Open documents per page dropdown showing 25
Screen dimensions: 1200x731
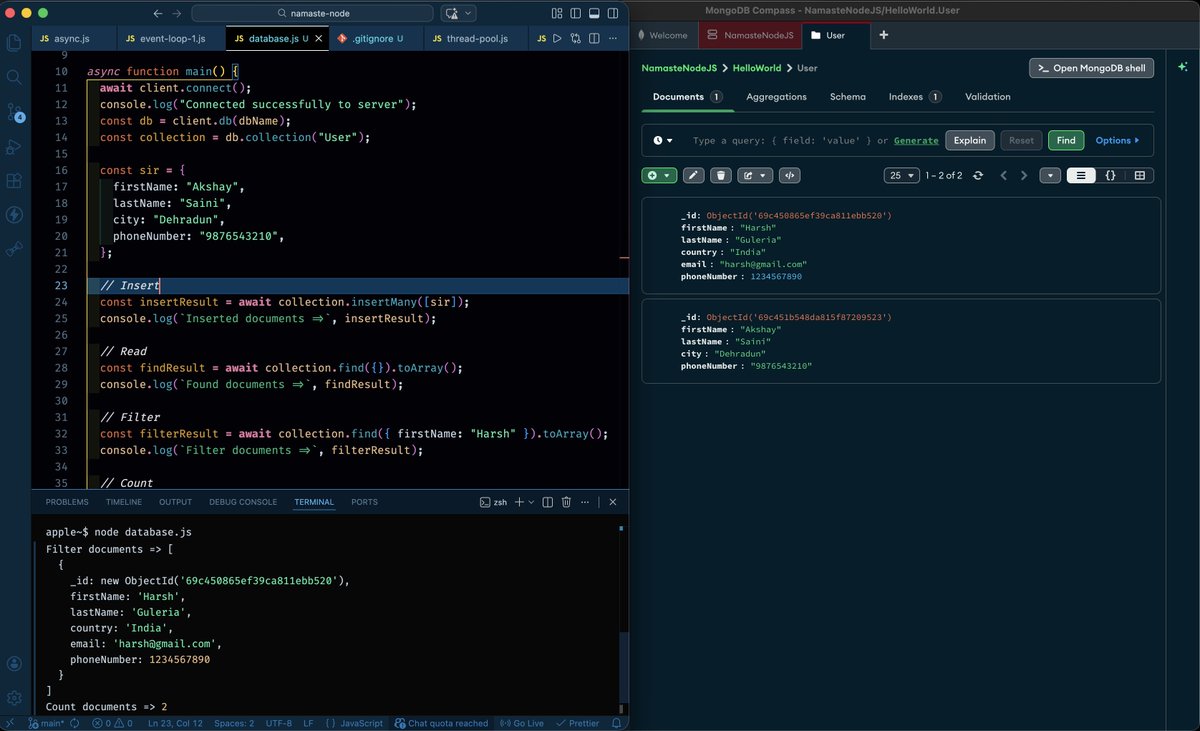point(902,175)
